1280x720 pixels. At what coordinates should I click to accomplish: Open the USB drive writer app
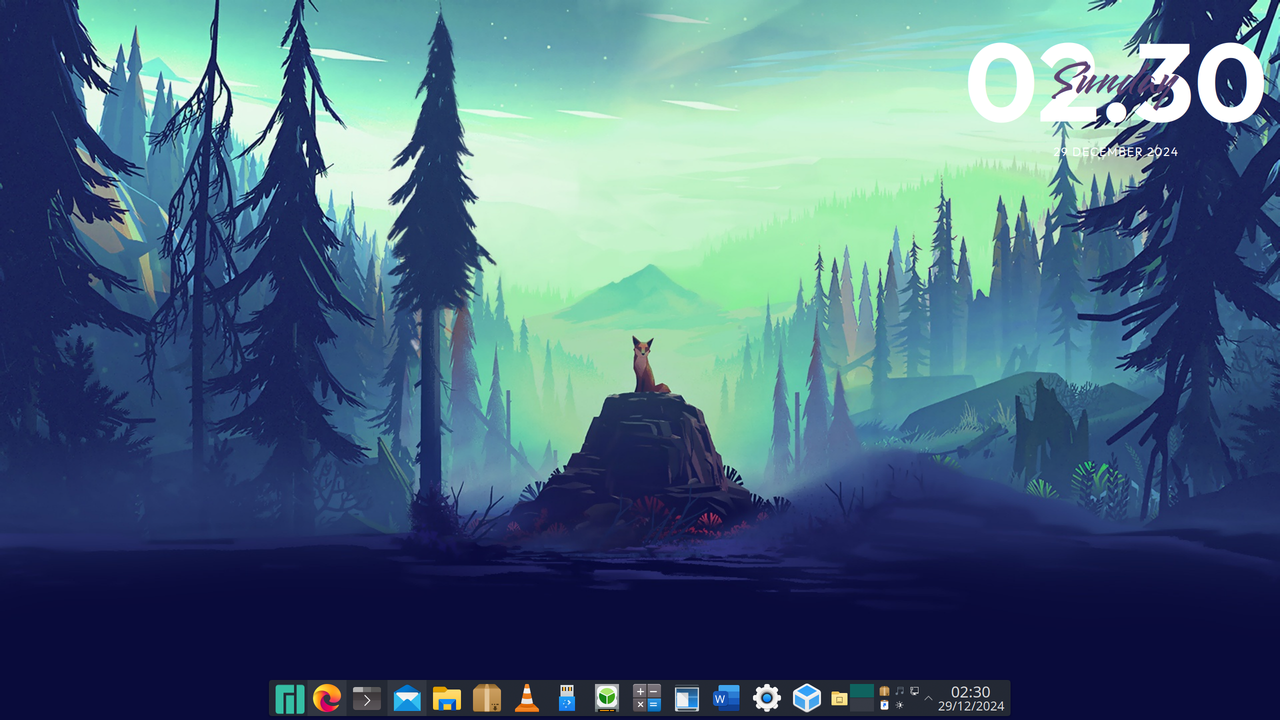coord(567,698)
